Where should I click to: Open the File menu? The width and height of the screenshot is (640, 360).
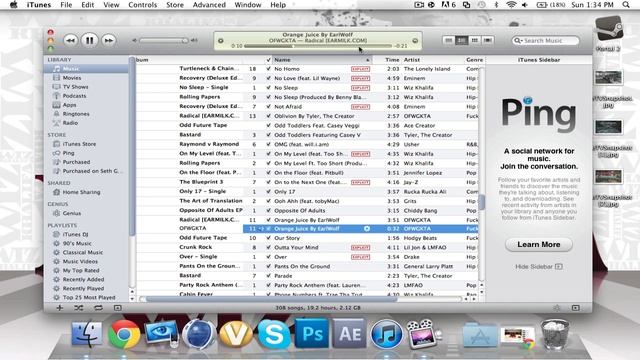pyautogui.click(x=66, y=5)
